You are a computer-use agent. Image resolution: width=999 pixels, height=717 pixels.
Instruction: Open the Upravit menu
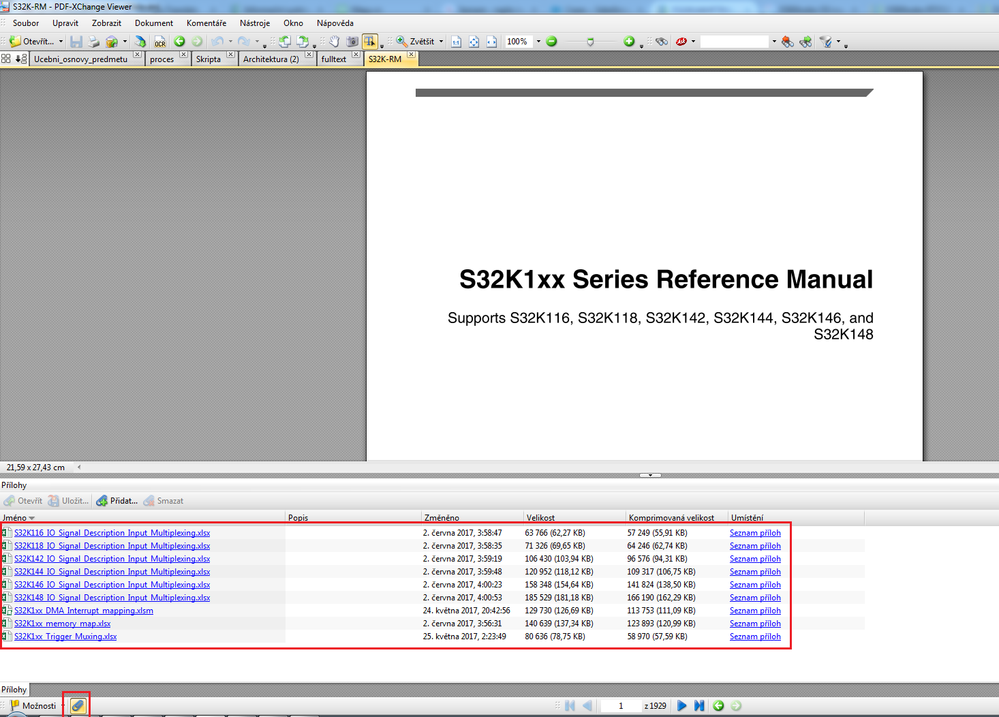pyautogui.click(x=66, y=23)
